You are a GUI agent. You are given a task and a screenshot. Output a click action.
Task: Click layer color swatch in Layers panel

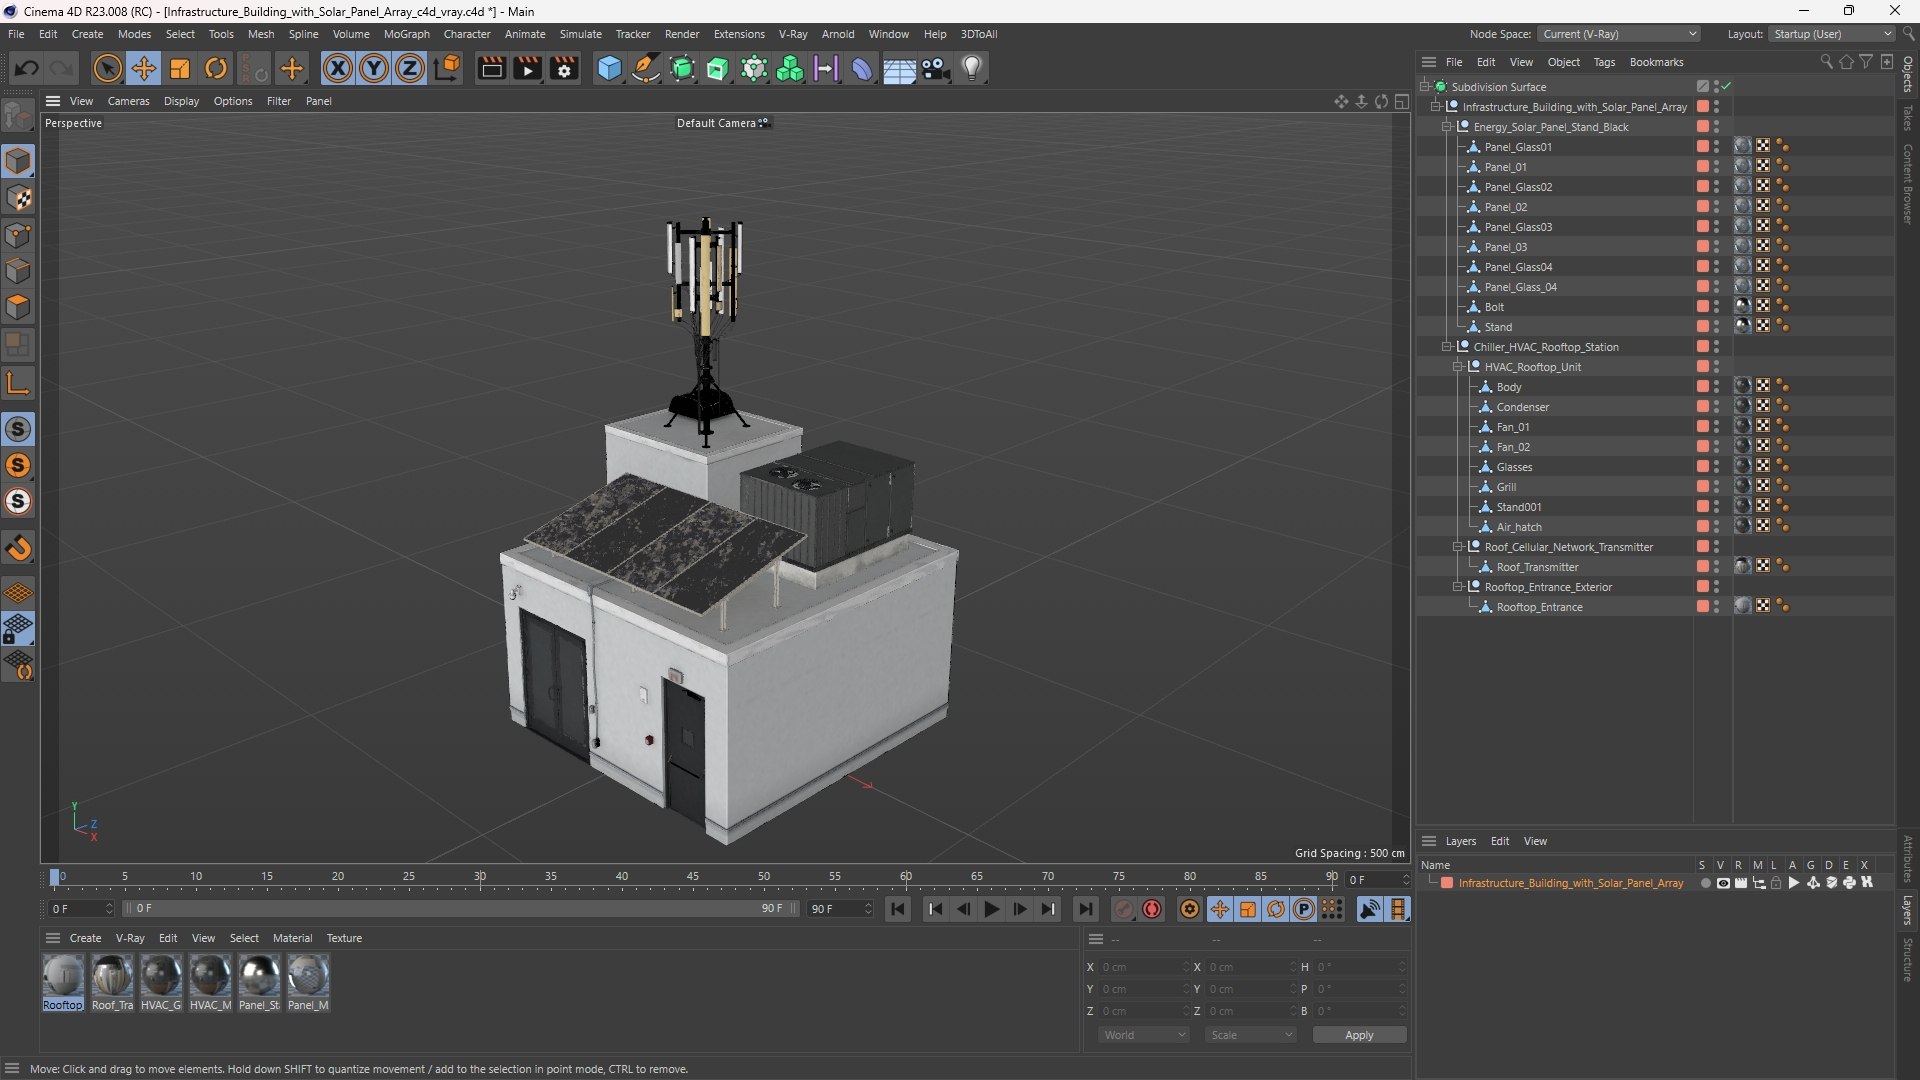pos(1447,883)
